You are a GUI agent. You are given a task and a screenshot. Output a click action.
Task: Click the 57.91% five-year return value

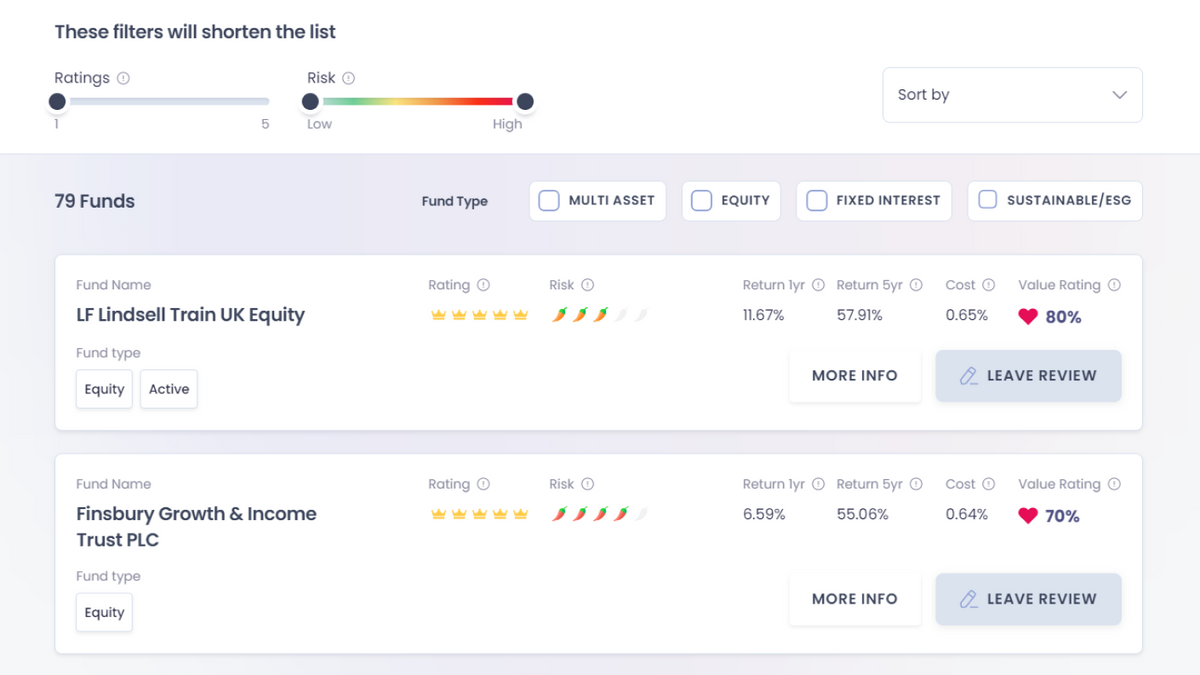click(859, 315)
